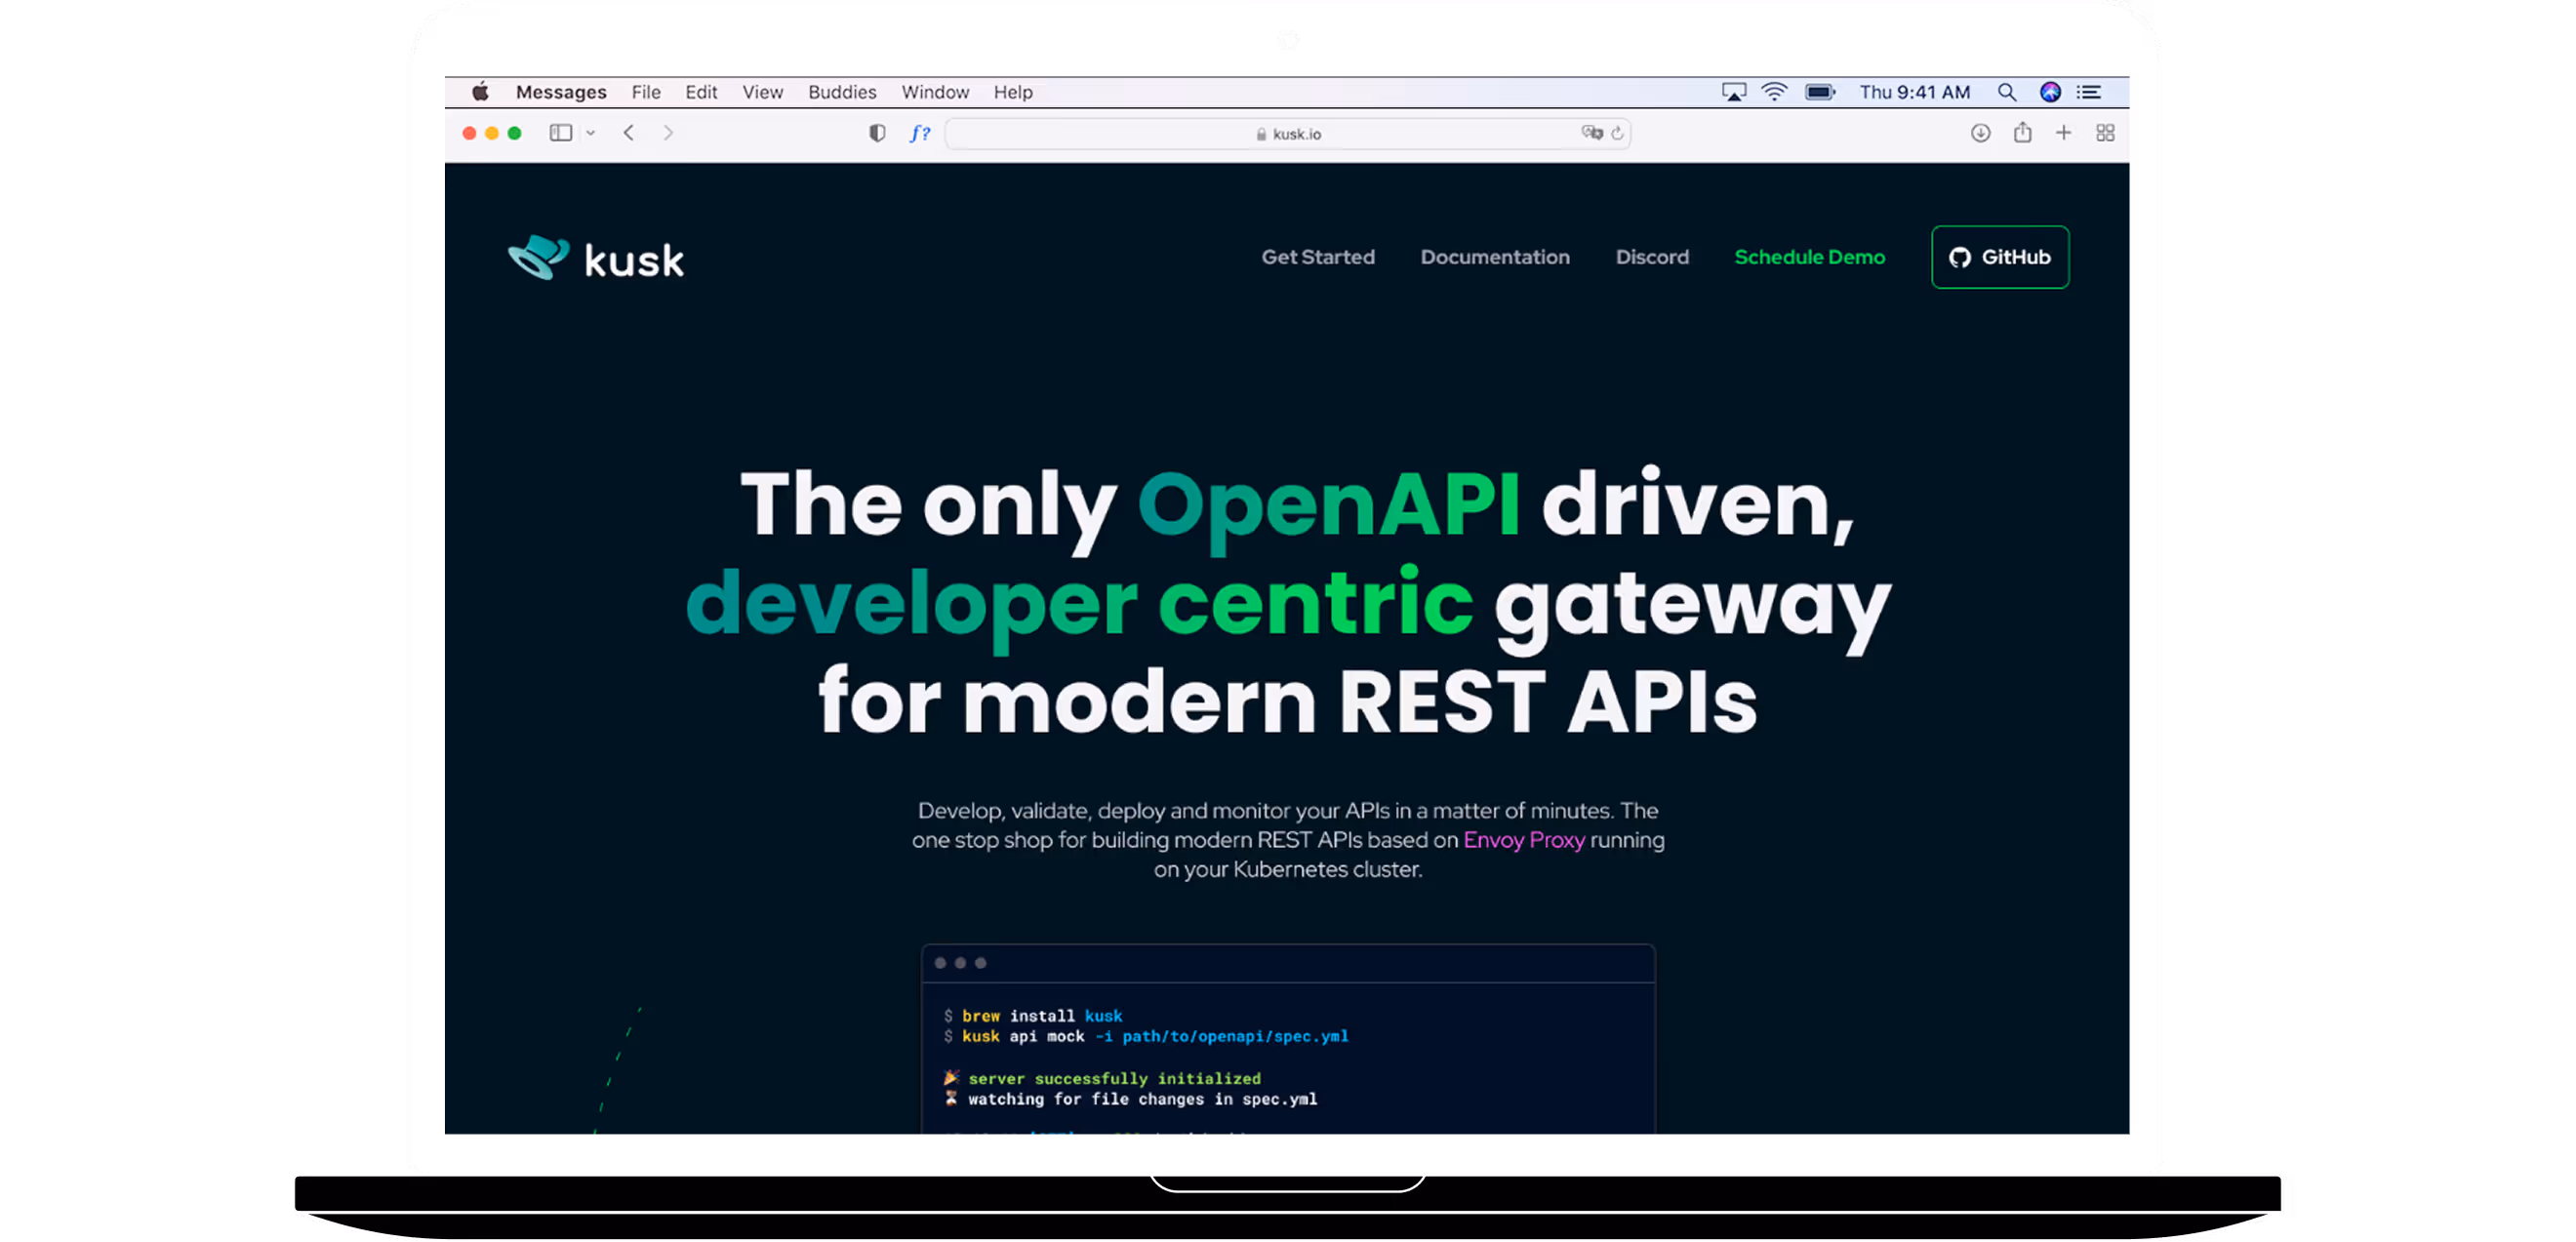Click the Wi-Fi status icon
Image resolution: width=2576 pixels, height=1242 pixels.
(x=1774, y=92)
